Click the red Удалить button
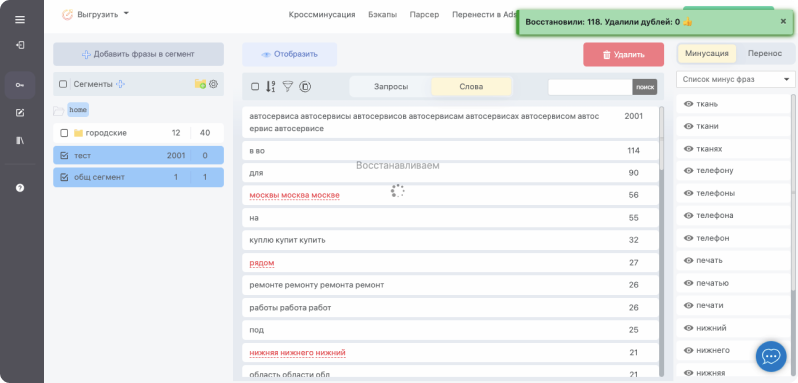798x383 pixels. [x=623, y=54]
